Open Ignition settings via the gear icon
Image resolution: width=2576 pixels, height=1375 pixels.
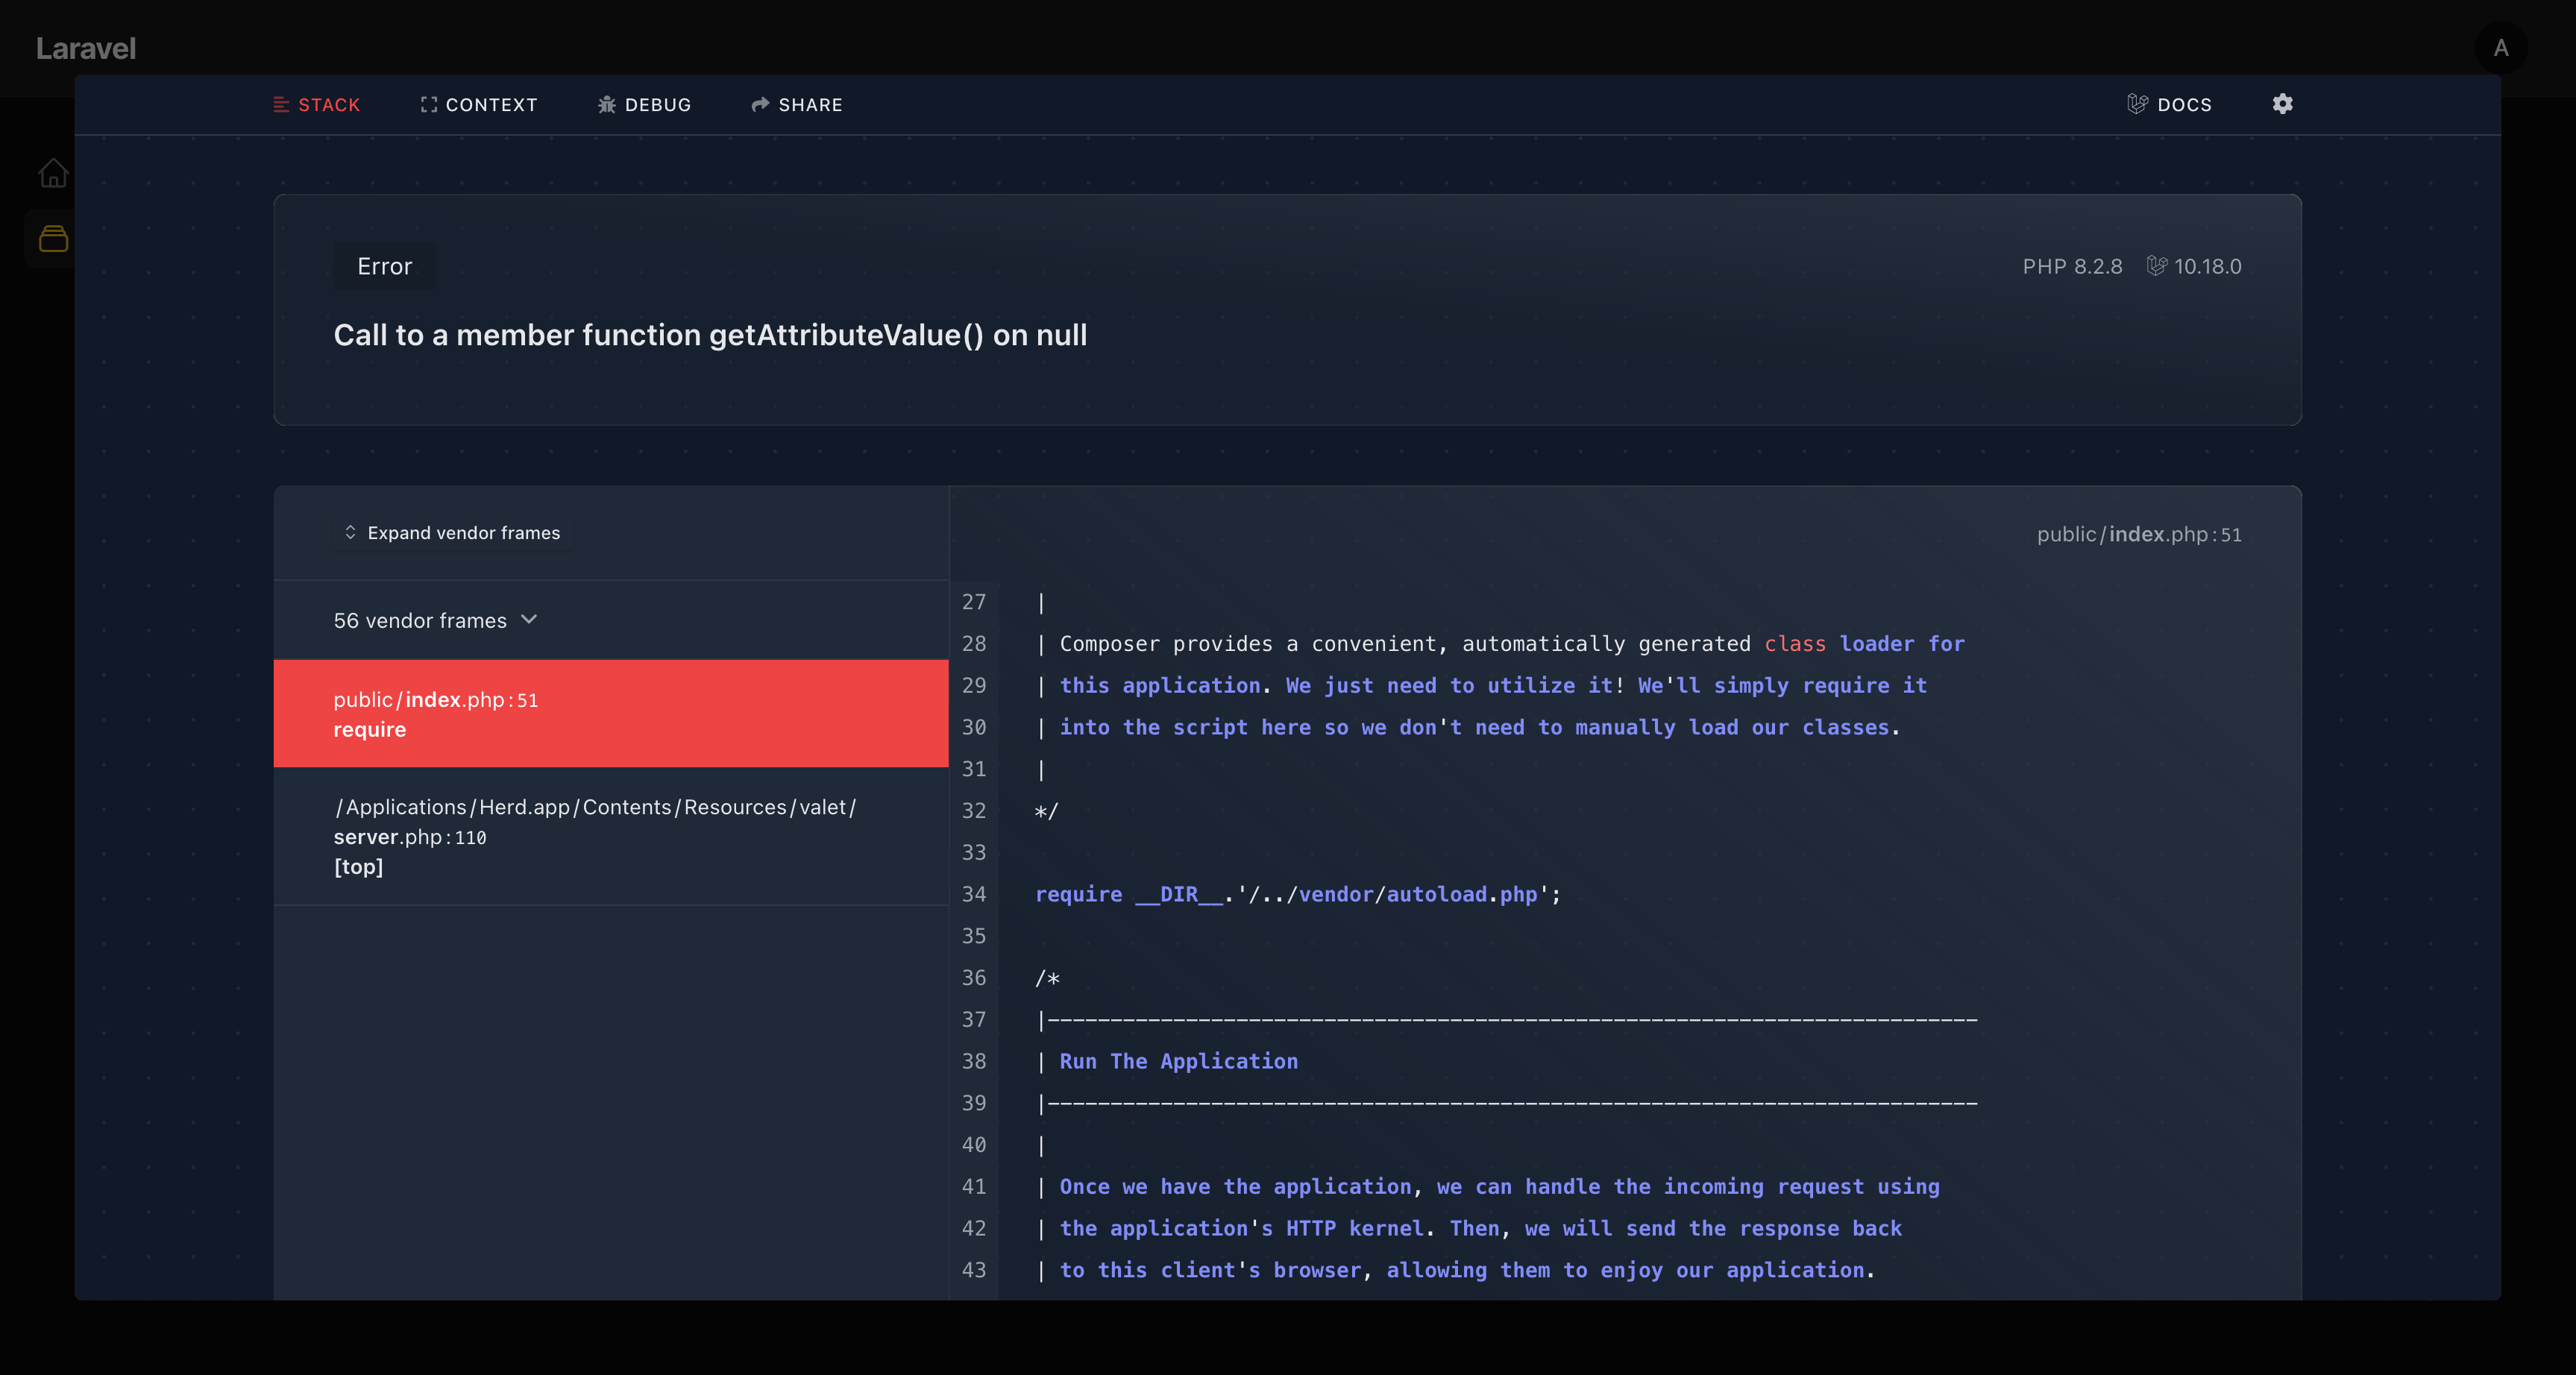2283,104
